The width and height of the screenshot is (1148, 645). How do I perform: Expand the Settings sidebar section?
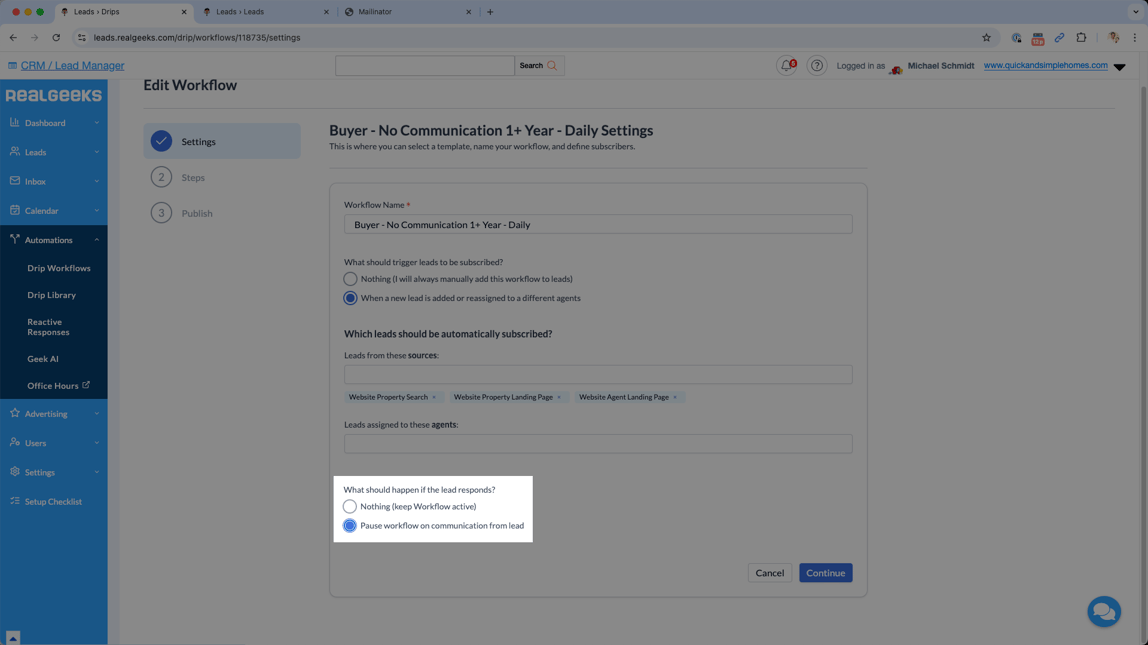96,472
